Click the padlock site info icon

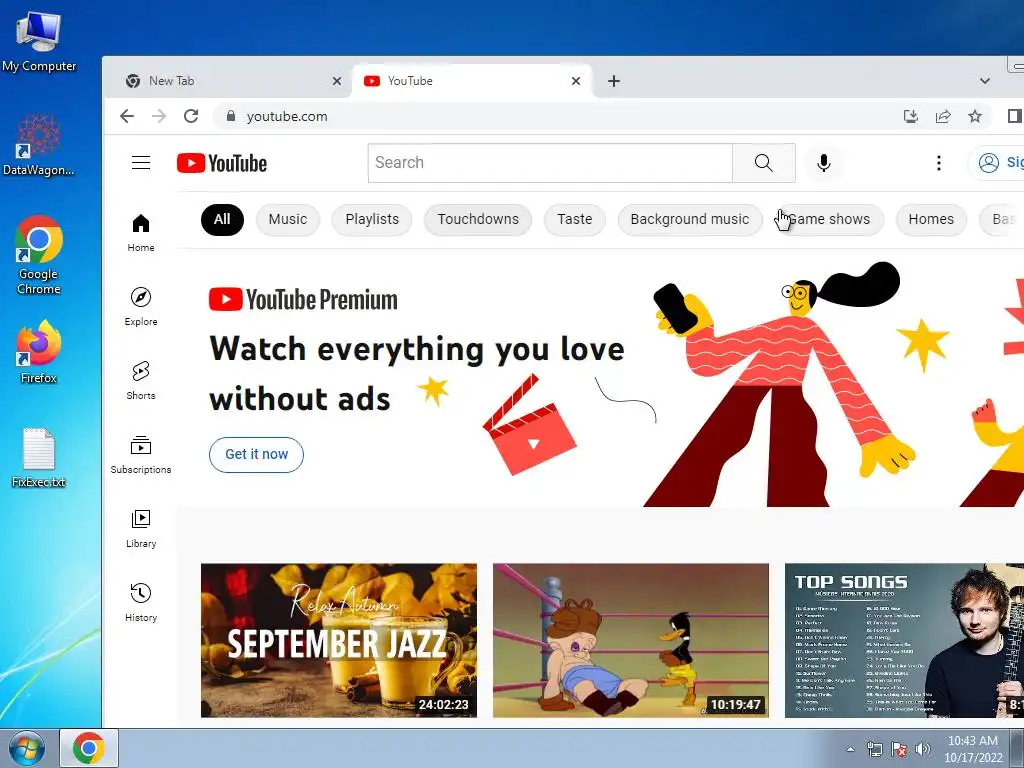click(230, 116)
